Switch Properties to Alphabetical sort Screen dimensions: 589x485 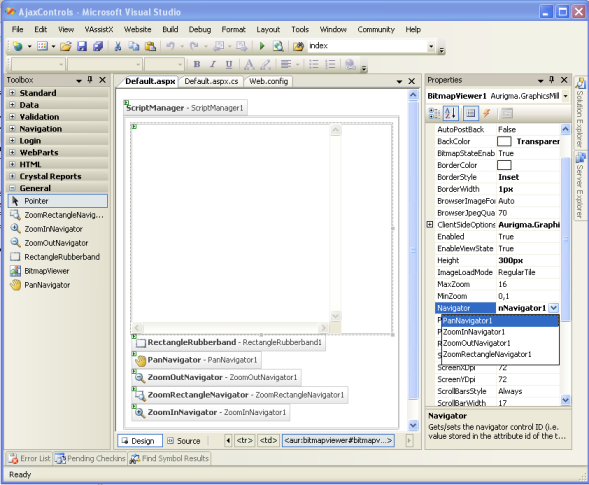[451, 113]
